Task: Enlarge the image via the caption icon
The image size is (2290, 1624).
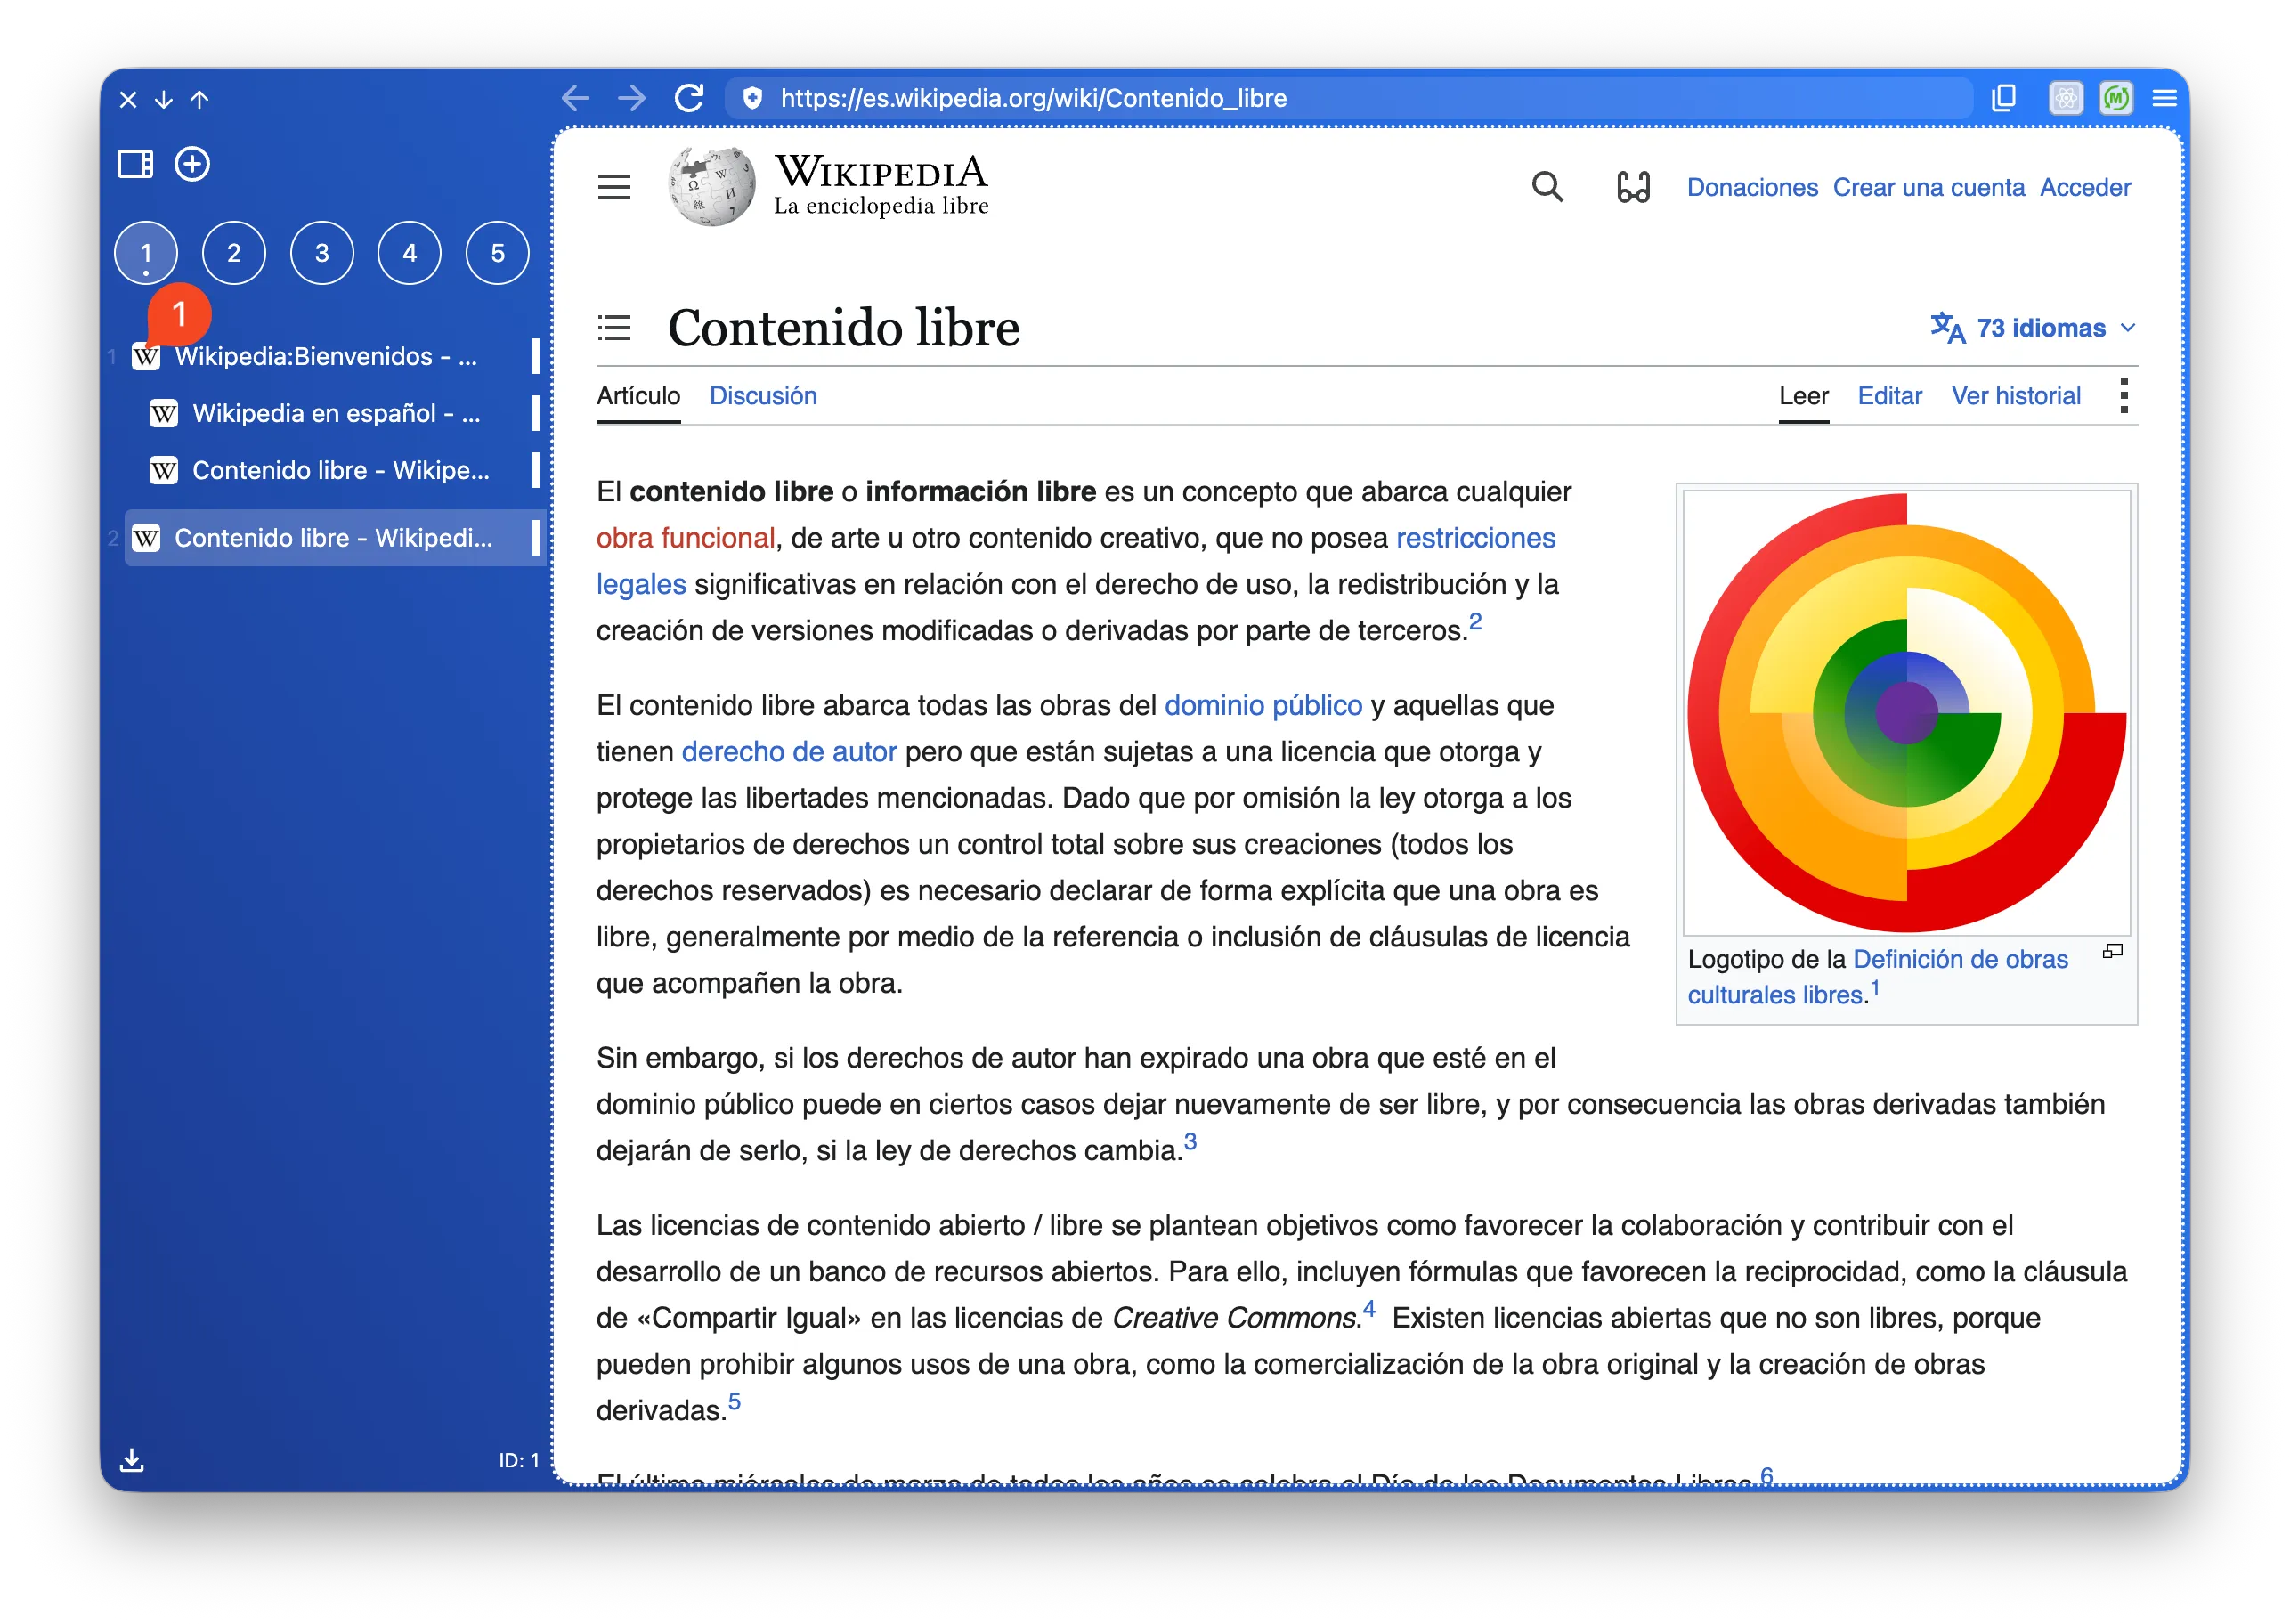Action: pos(2112,951)
